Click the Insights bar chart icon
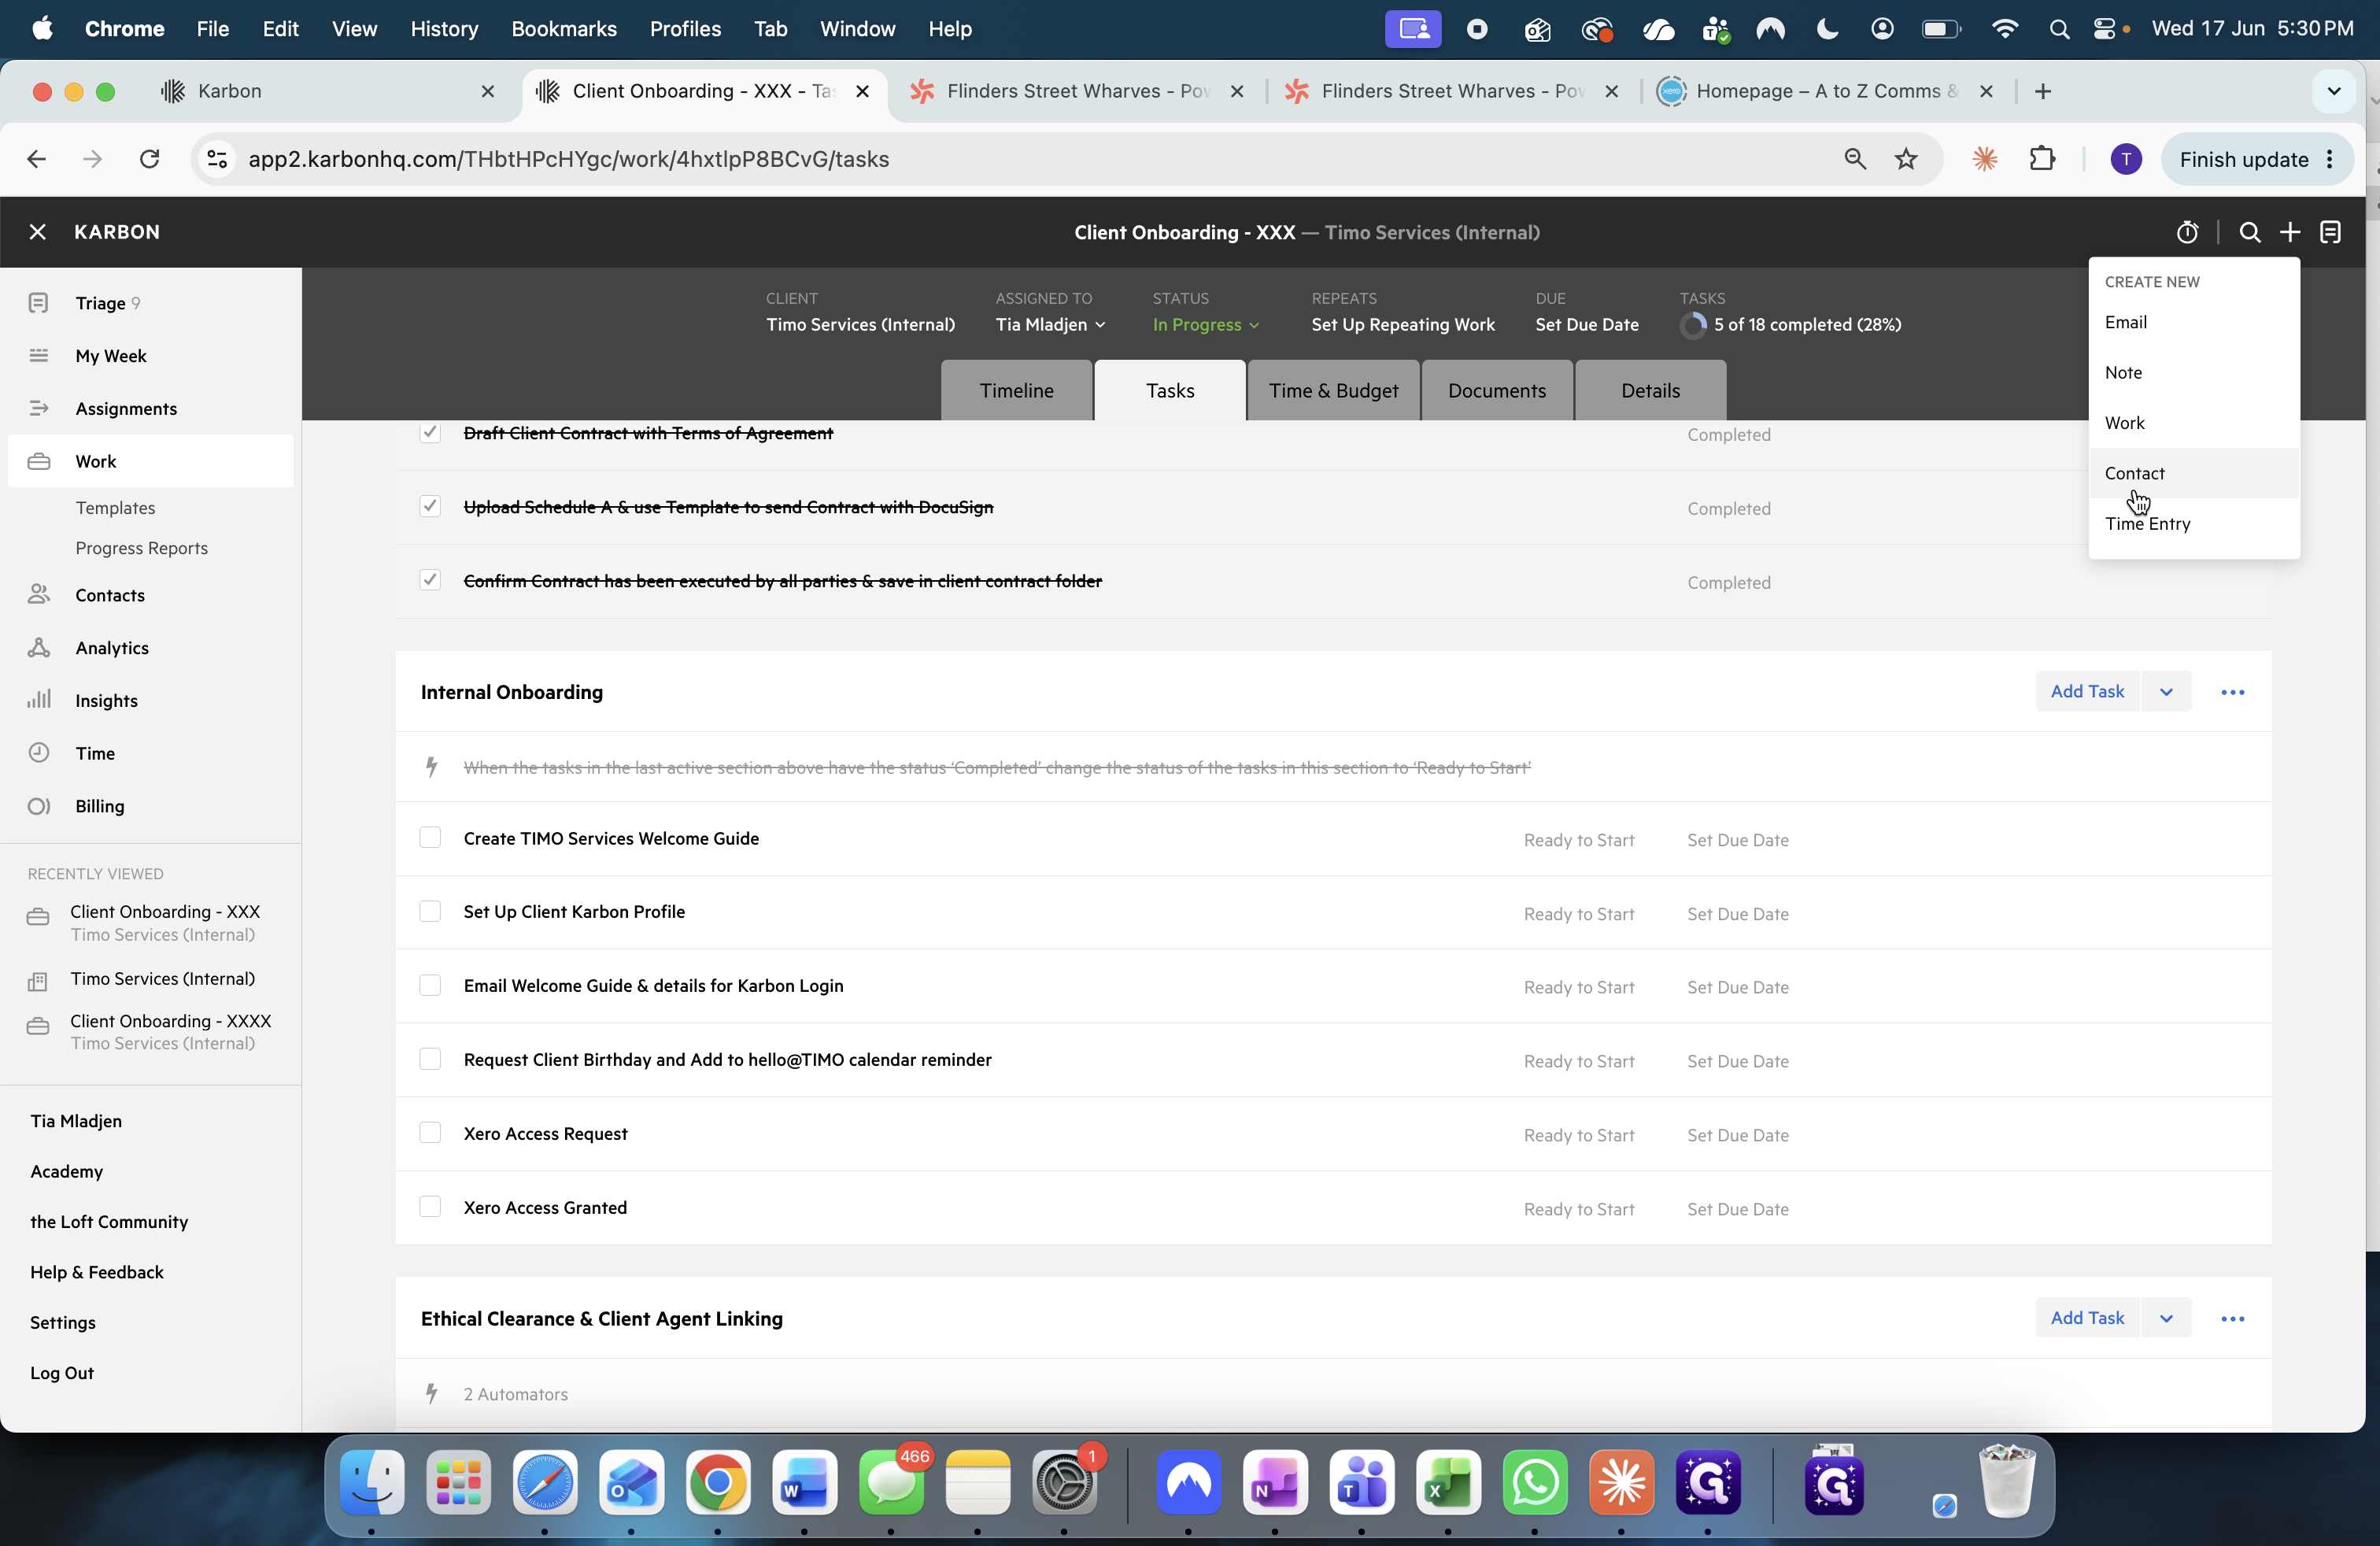 coord(39,700)
